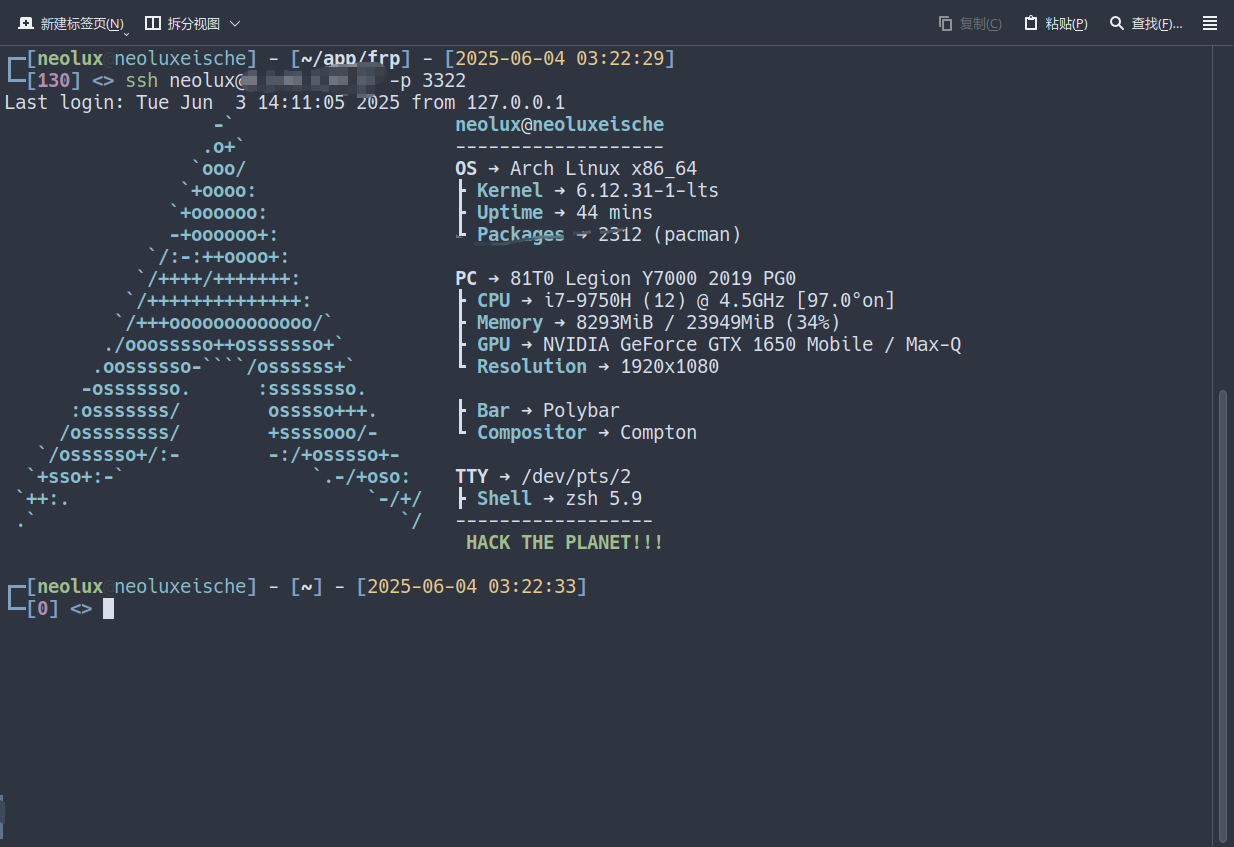This screenshot has height=847, width=1234.
Task: Open the 查找 find toolbar button
Action: [1146, 23]
